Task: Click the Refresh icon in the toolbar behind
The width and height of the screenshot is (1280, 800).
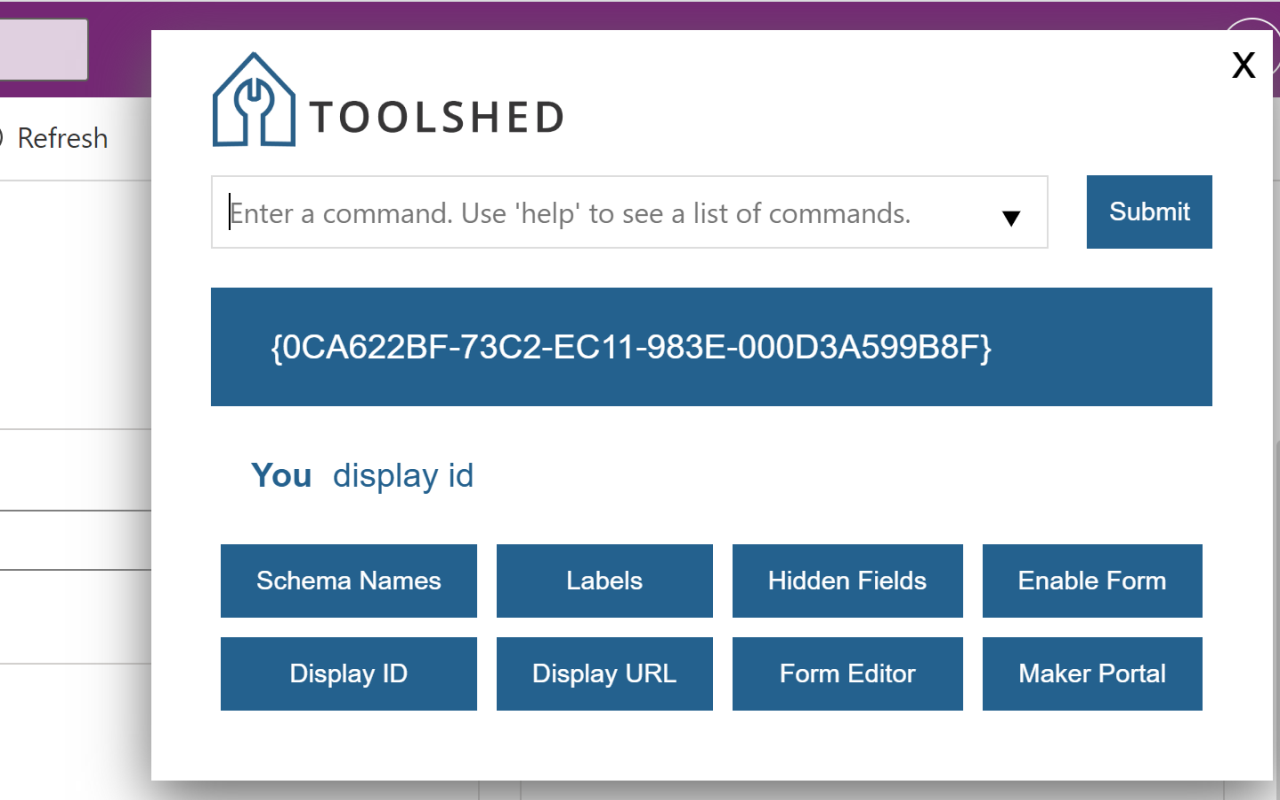Action: [5, 138]
